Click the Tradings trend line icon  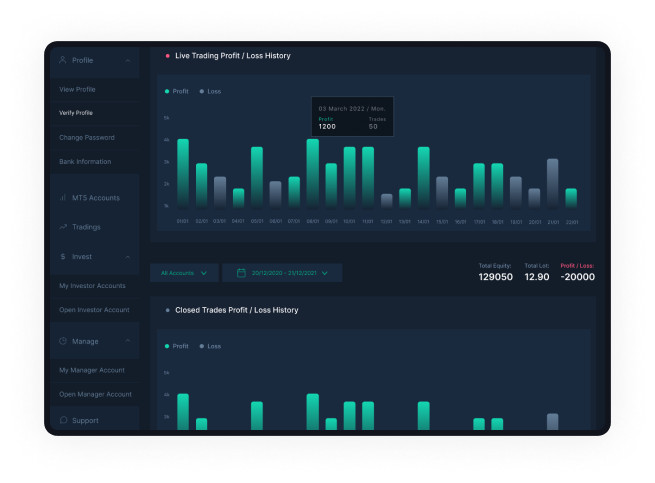pyautogui.click(x=63, y=227)
